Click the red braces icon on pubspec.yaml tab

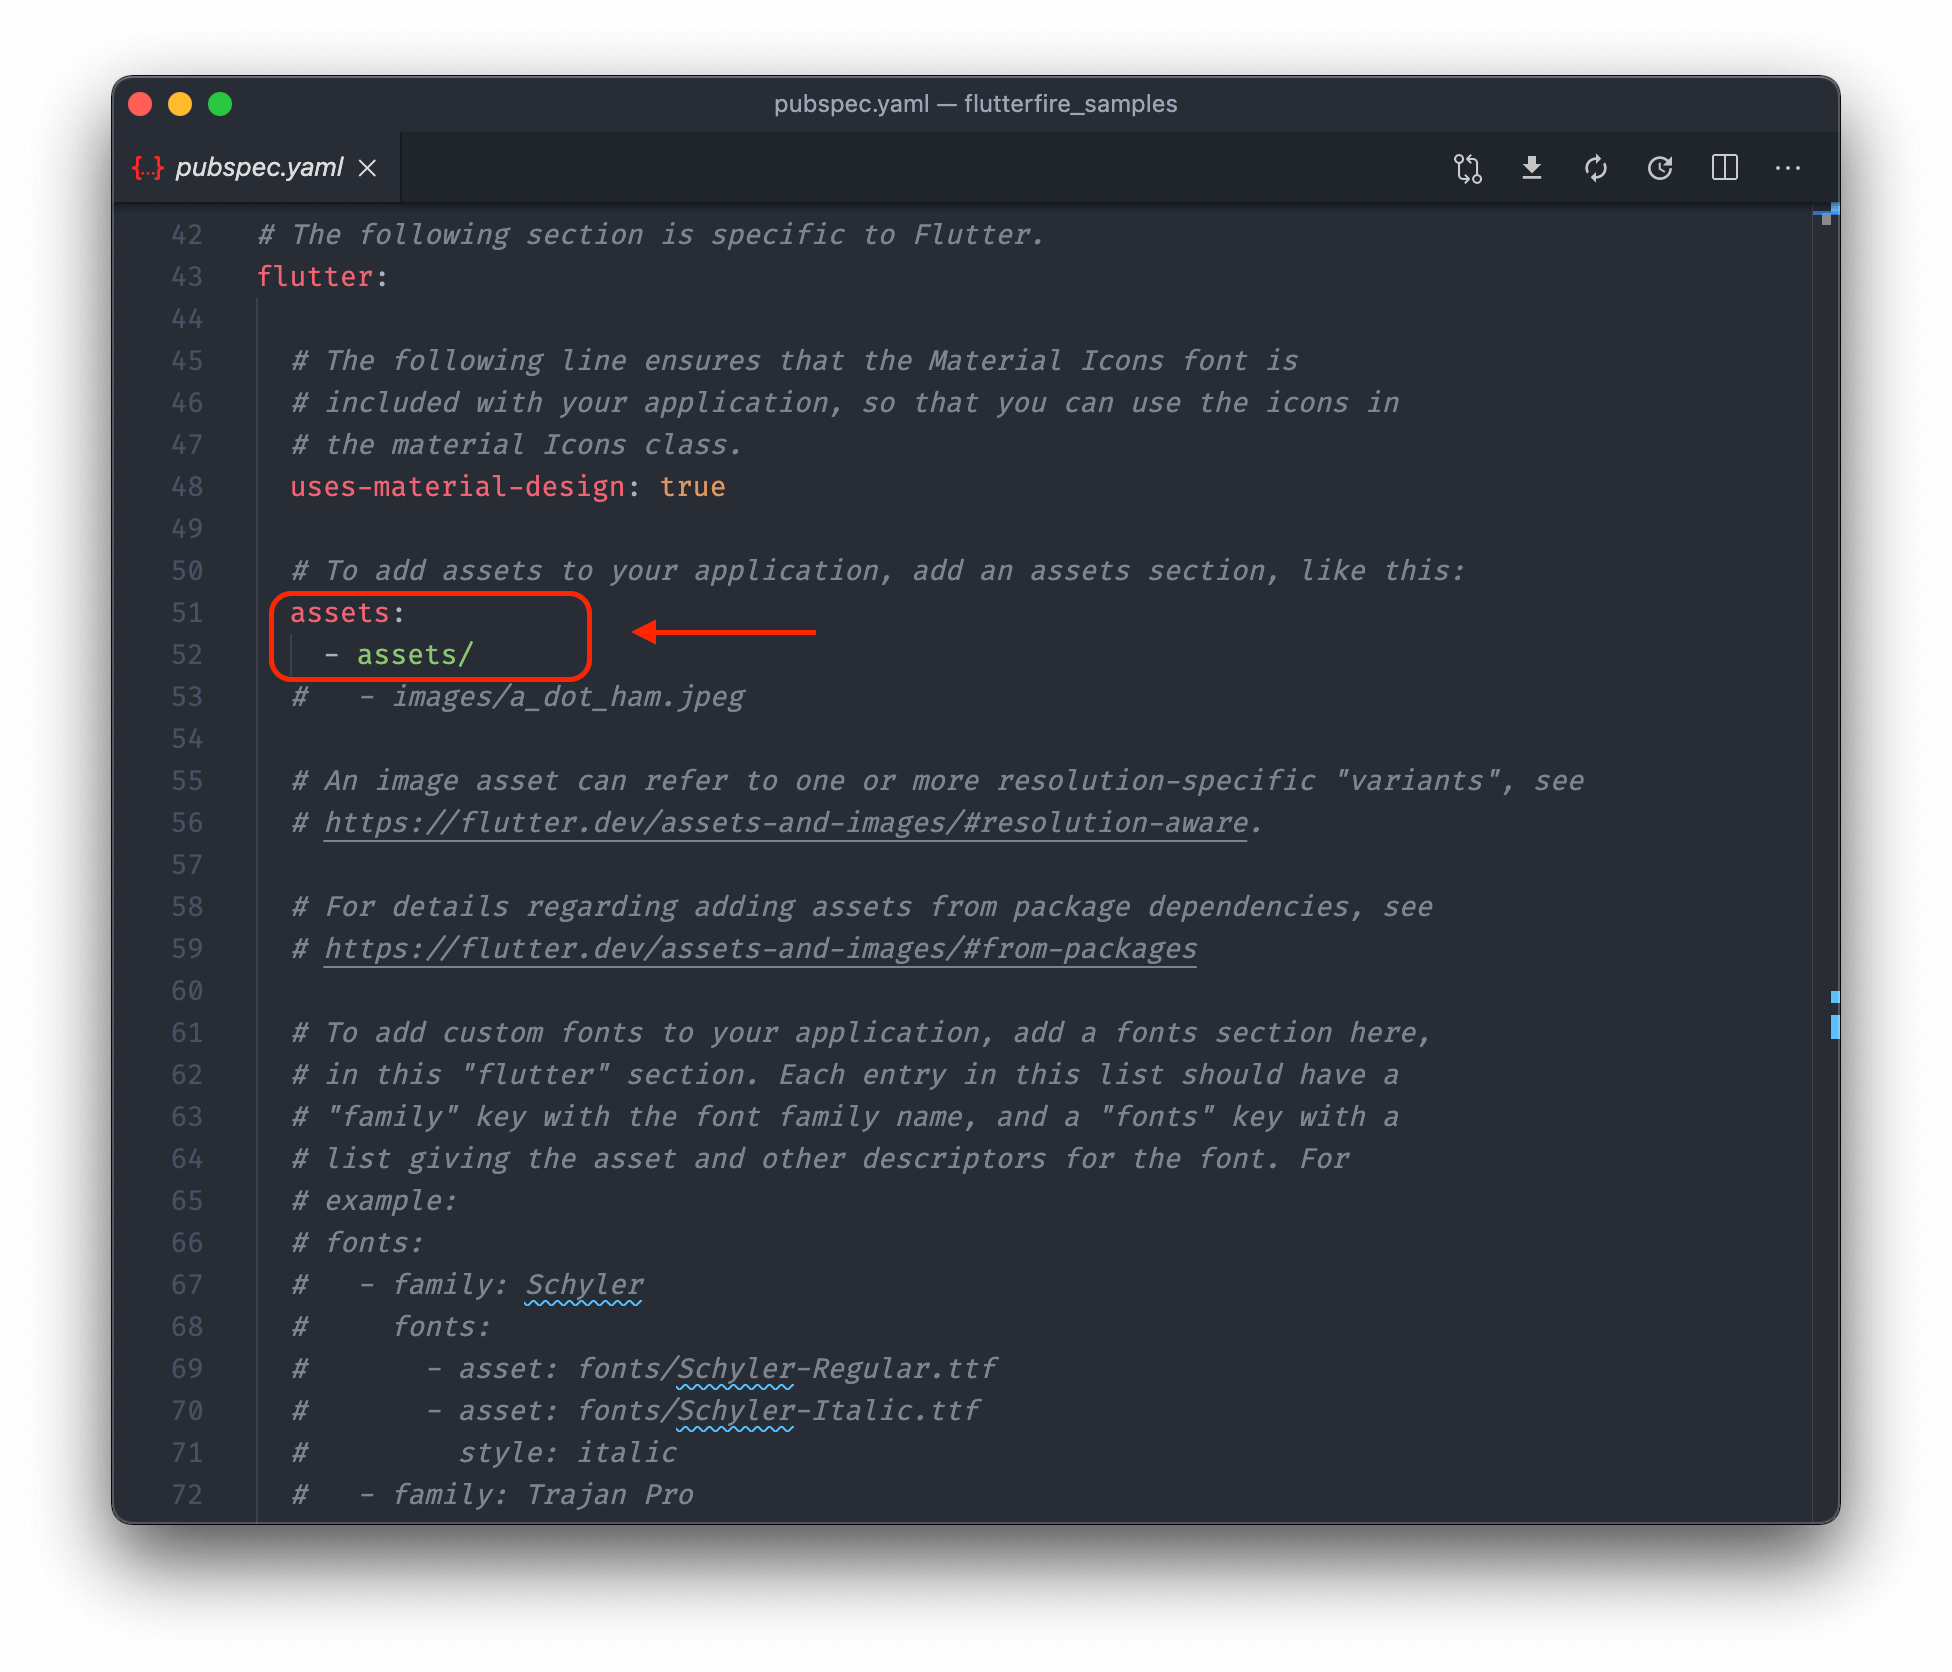coord(147,168)
